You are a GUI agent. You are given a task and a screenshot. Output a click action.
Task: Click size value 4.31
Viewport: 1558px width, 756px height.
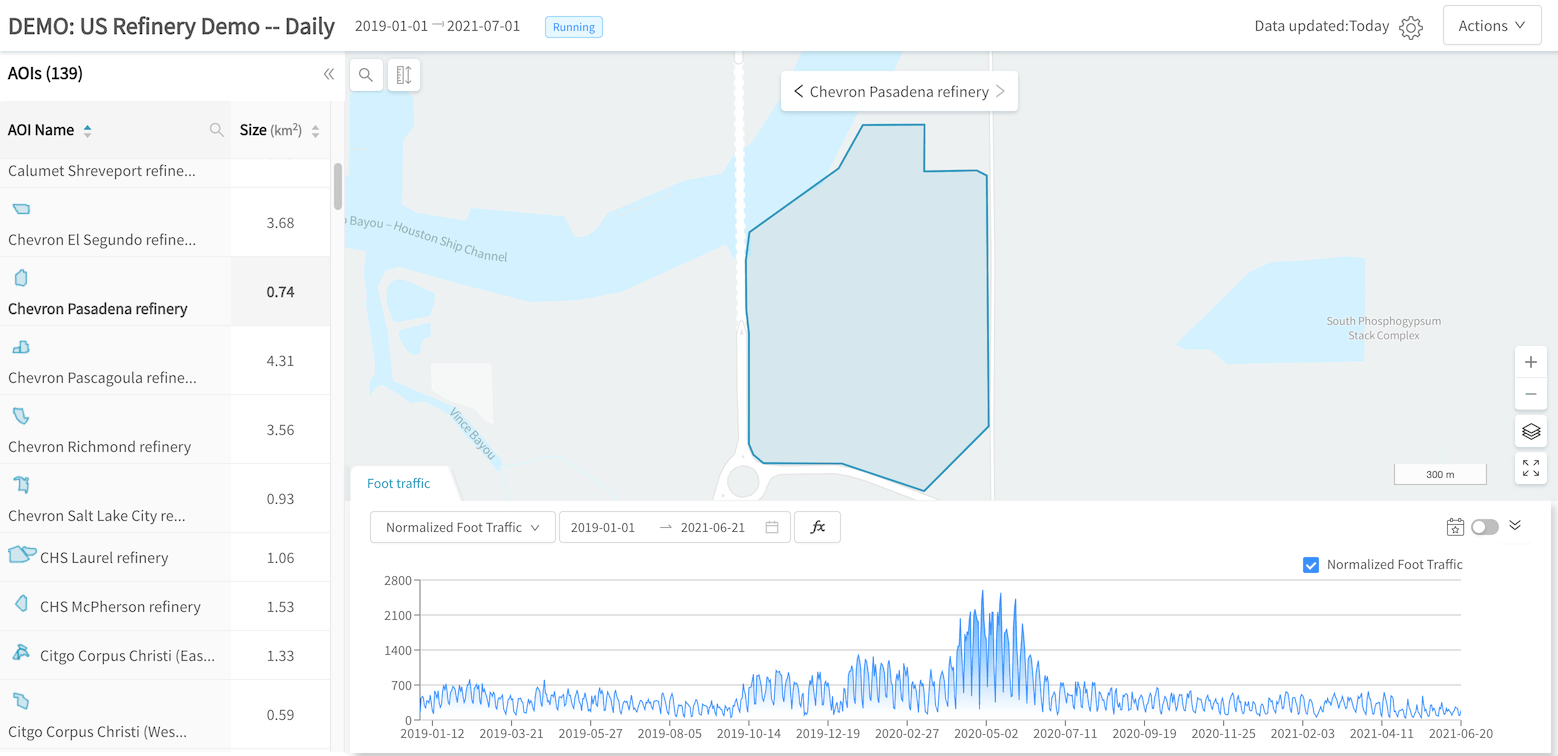[x=280, y=360]
